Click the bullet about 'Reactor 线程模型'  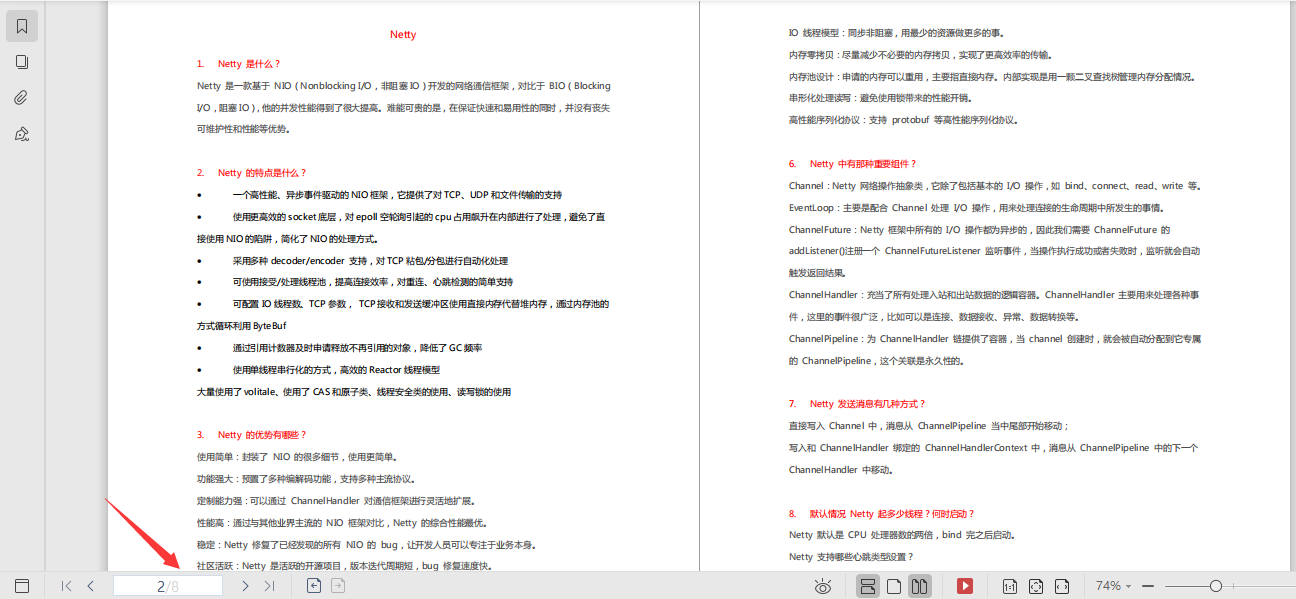336,370
